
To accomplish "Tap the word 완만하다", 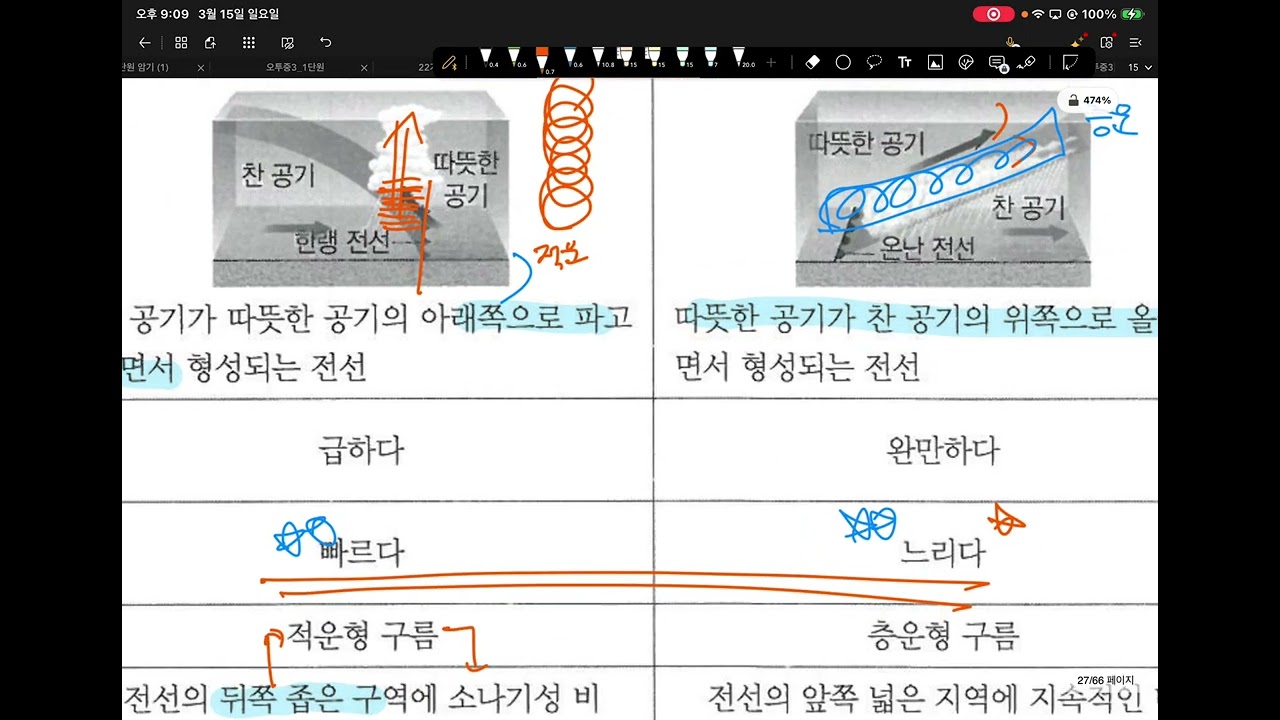I will pos(942,450).
